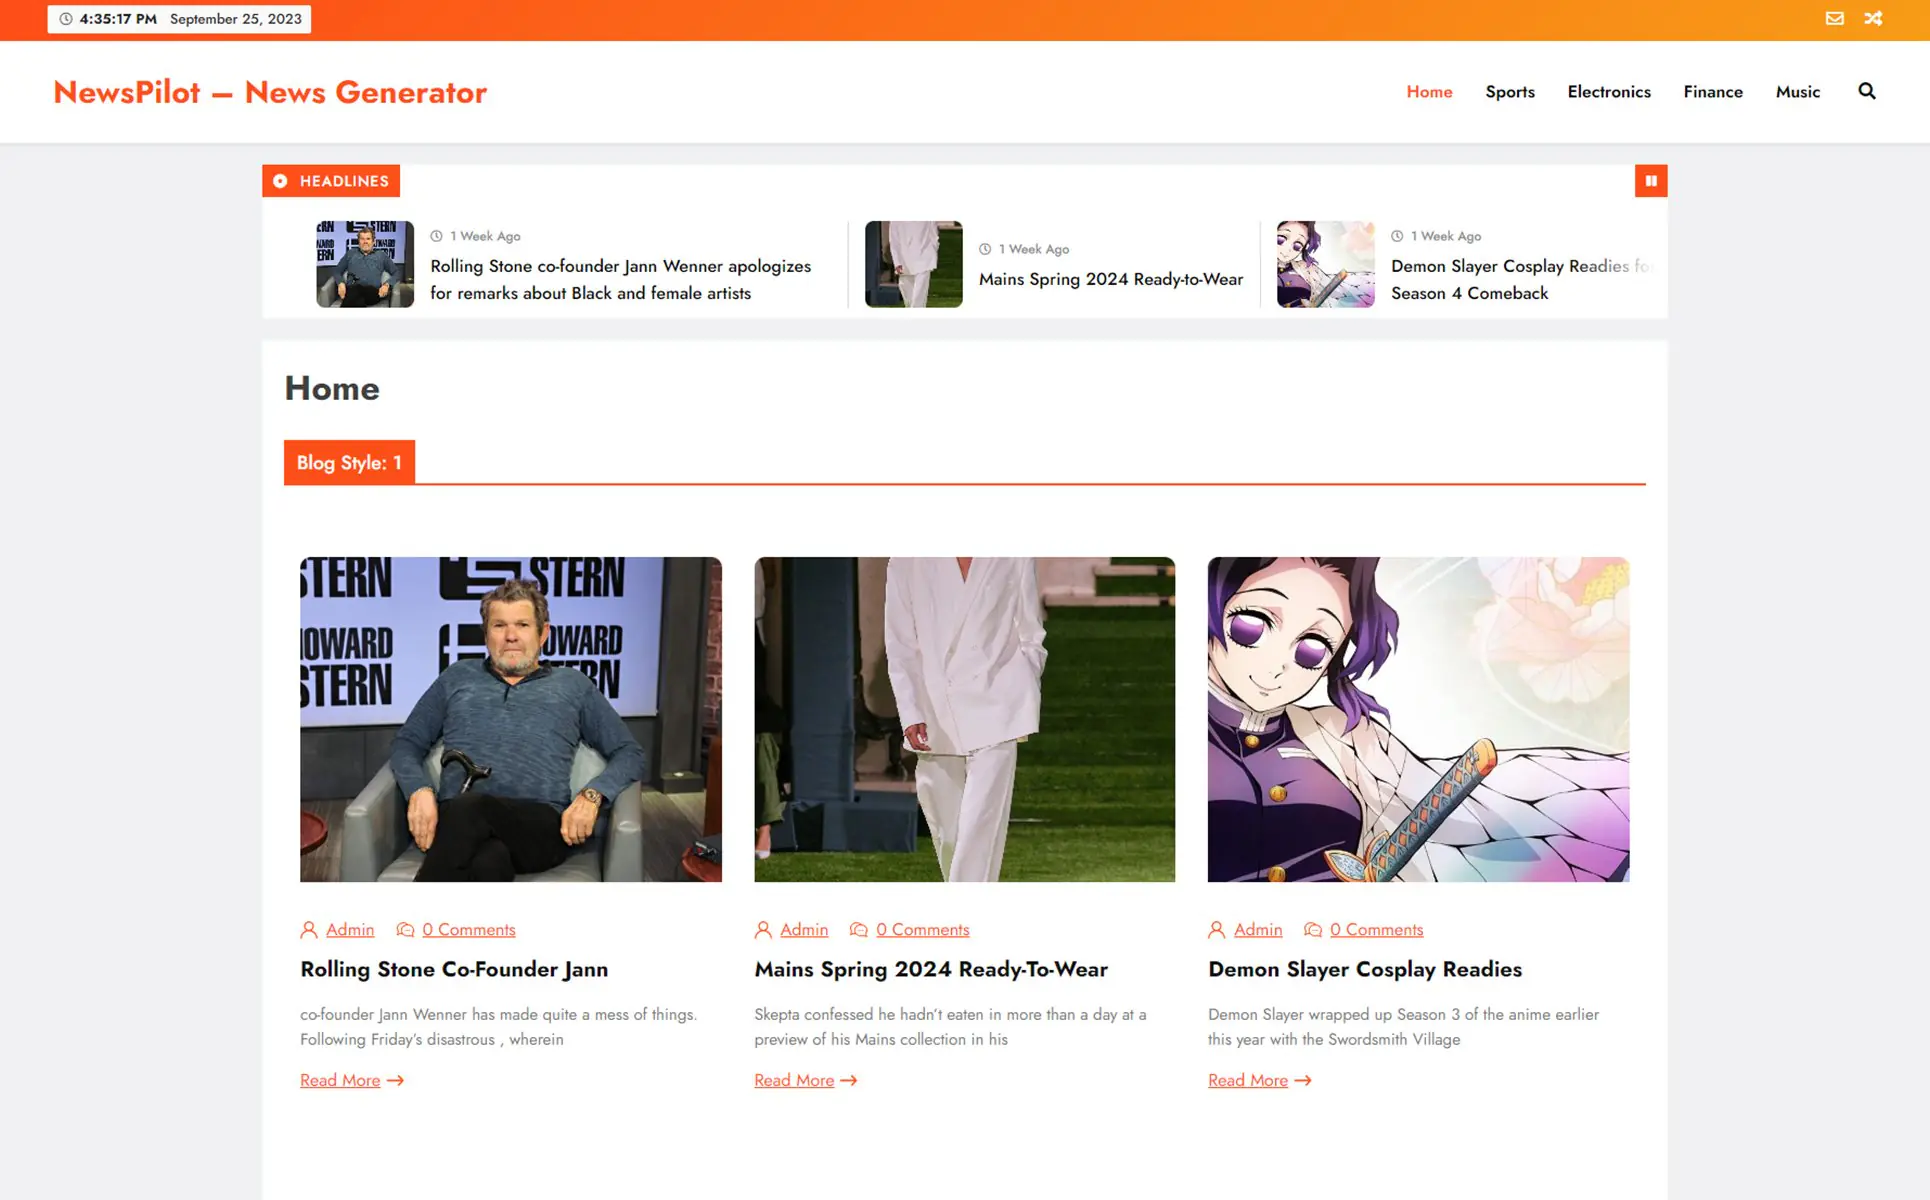Open 0 Comments on Demon Slayer post

coord(1376,930)
